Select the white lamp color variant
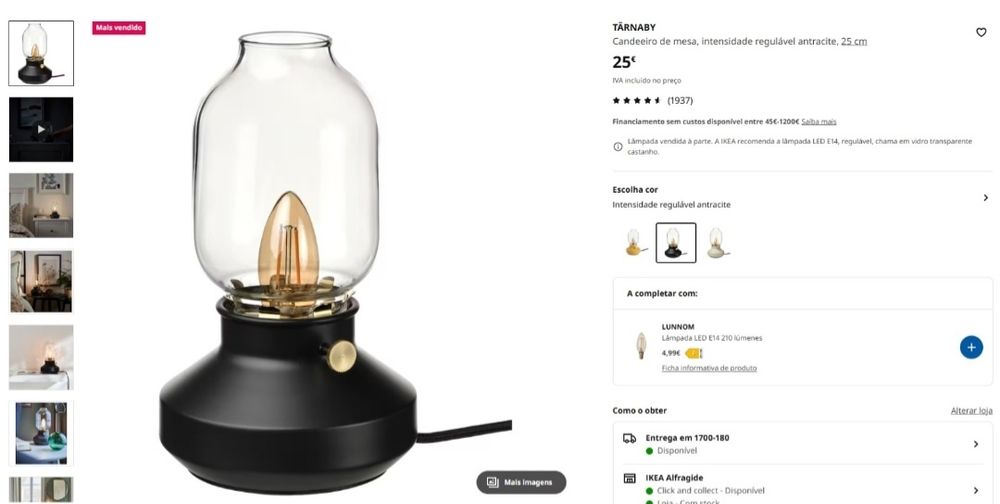 717,242
